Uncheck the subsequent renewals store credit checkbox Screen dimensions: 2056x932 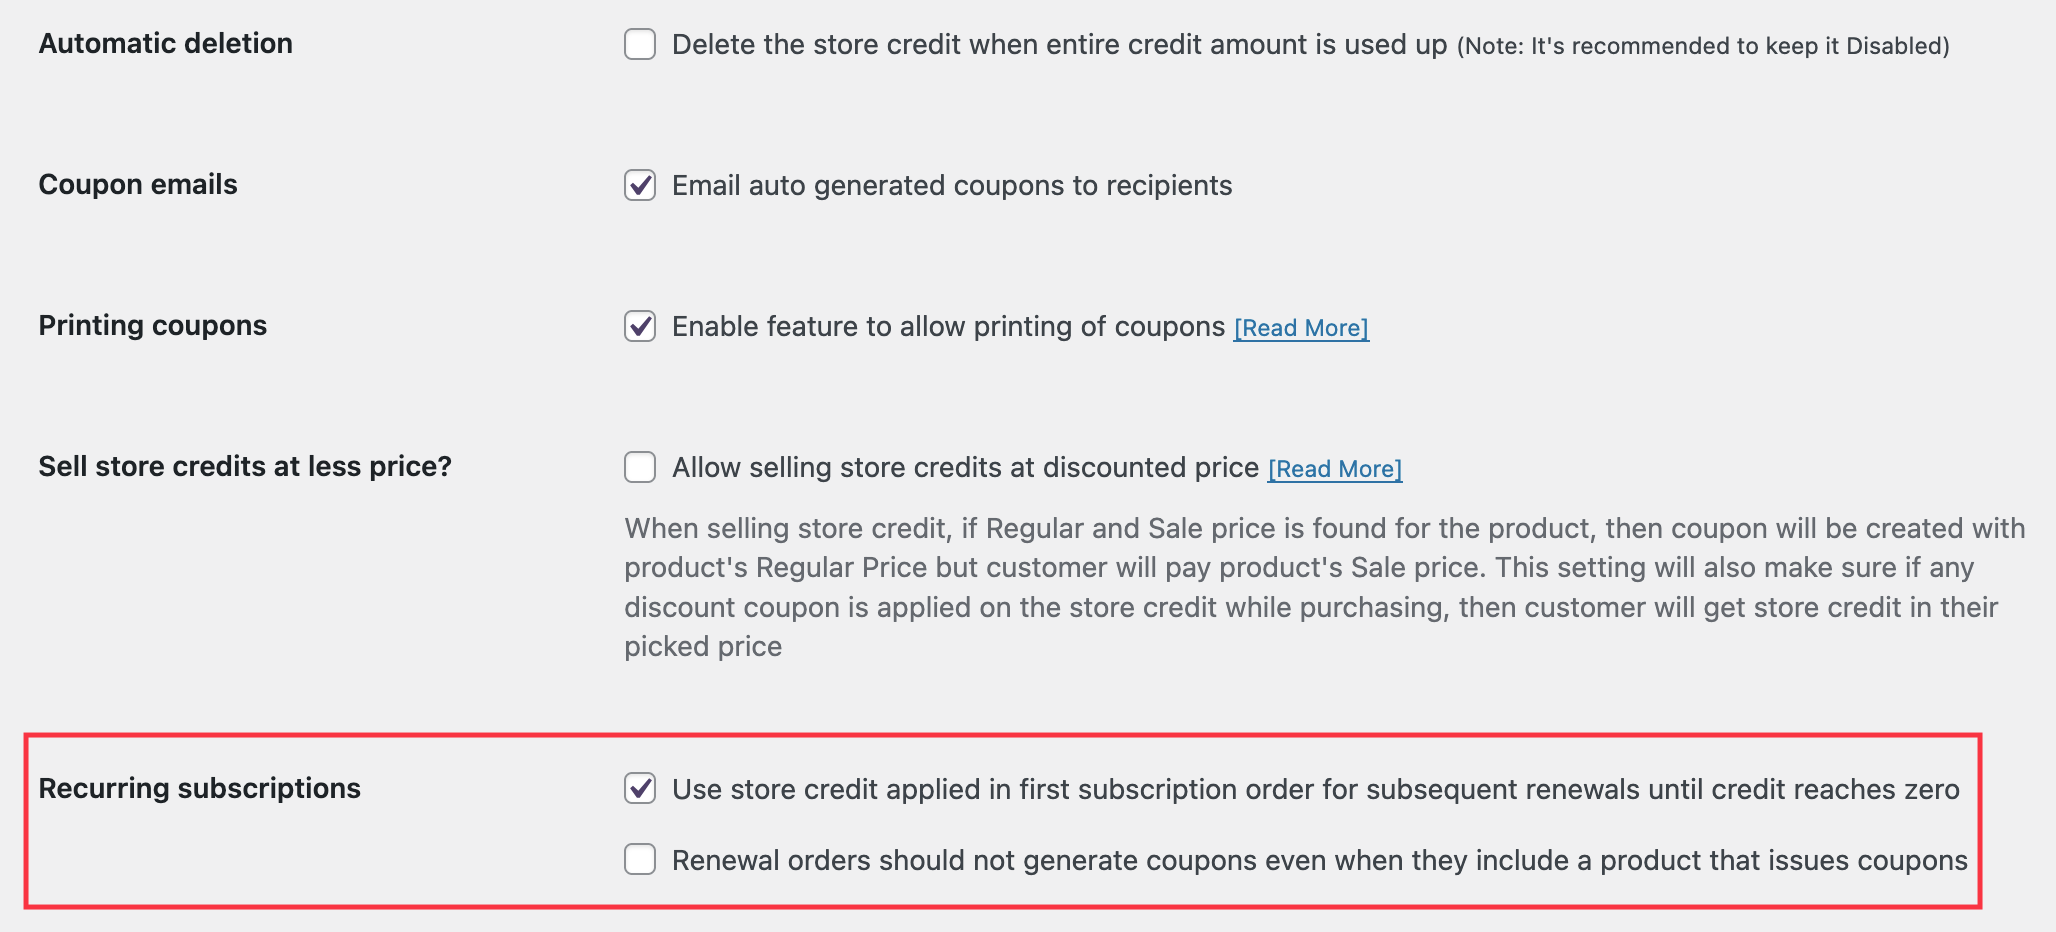point(640,789)
